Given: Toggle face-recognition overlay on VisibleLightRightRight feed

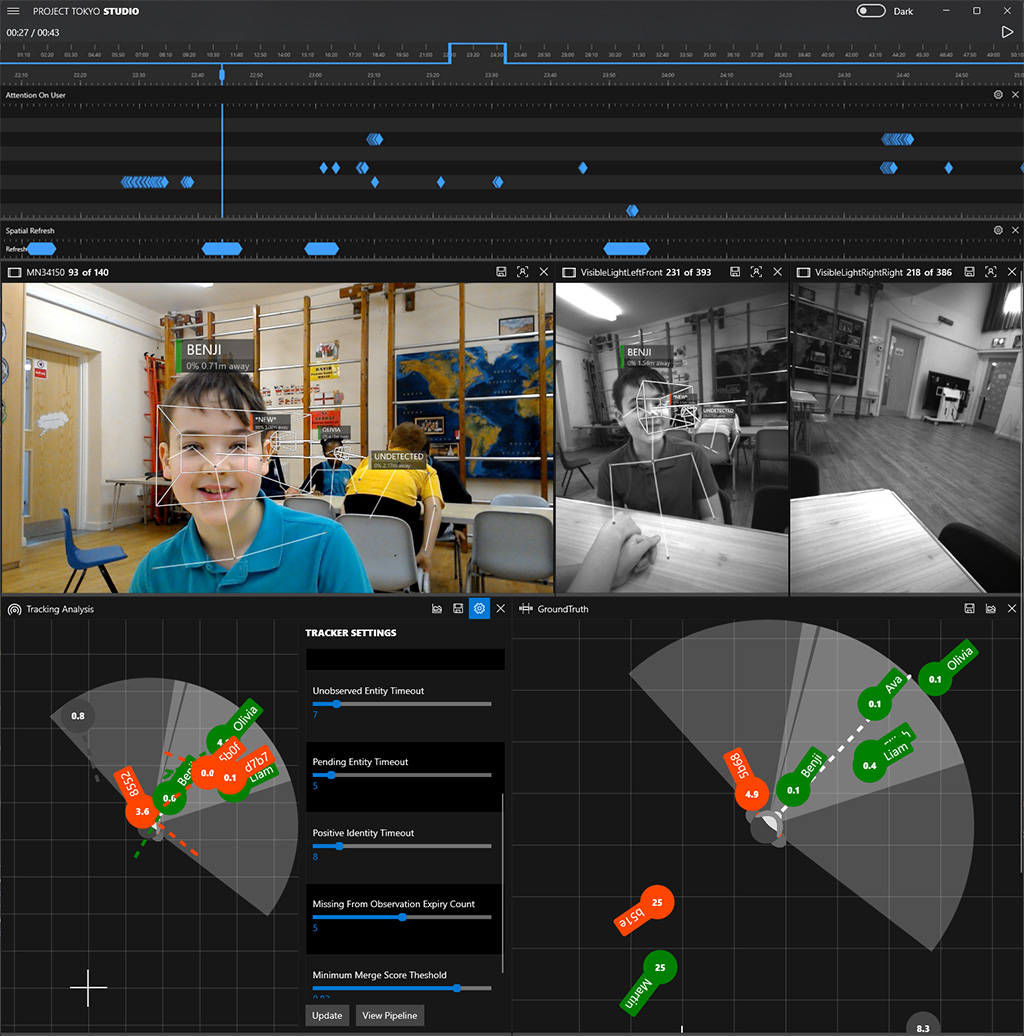Looking at the screenshot, I should (x=990, y=271).
